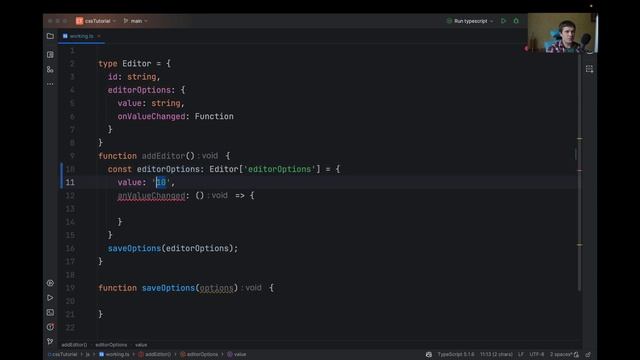The width and height of the screenshot is (640, 360).
Task: Click editorOptions in the editor breadcrumb
Action: (x=111, y=345)
